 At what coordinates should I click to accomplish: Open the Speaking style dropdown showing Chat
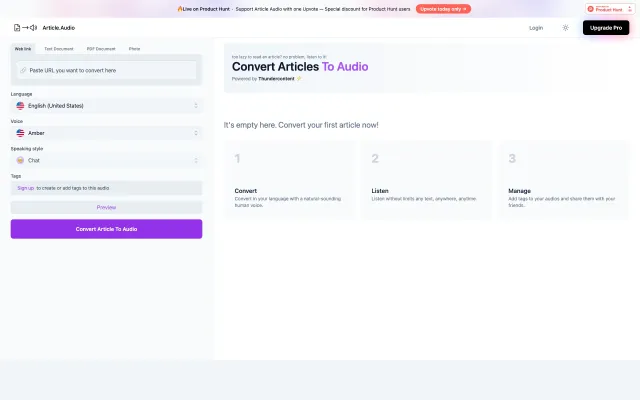pyautogui.click(x=106, y=160)
